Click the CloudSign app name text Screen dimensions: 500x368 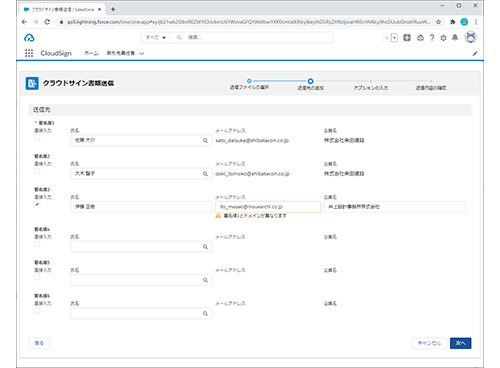pos(56,53)
